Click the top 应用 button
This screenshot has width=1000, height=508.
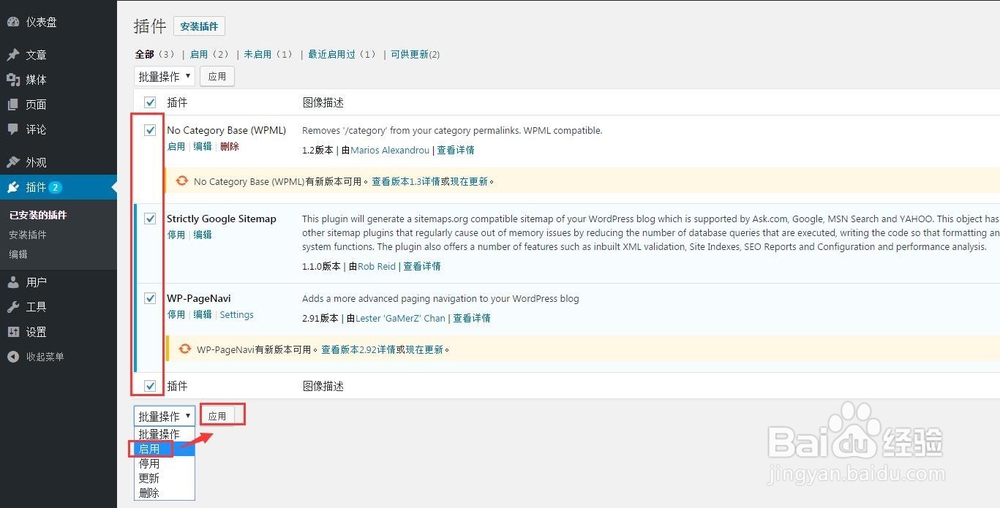coord(217,76)
